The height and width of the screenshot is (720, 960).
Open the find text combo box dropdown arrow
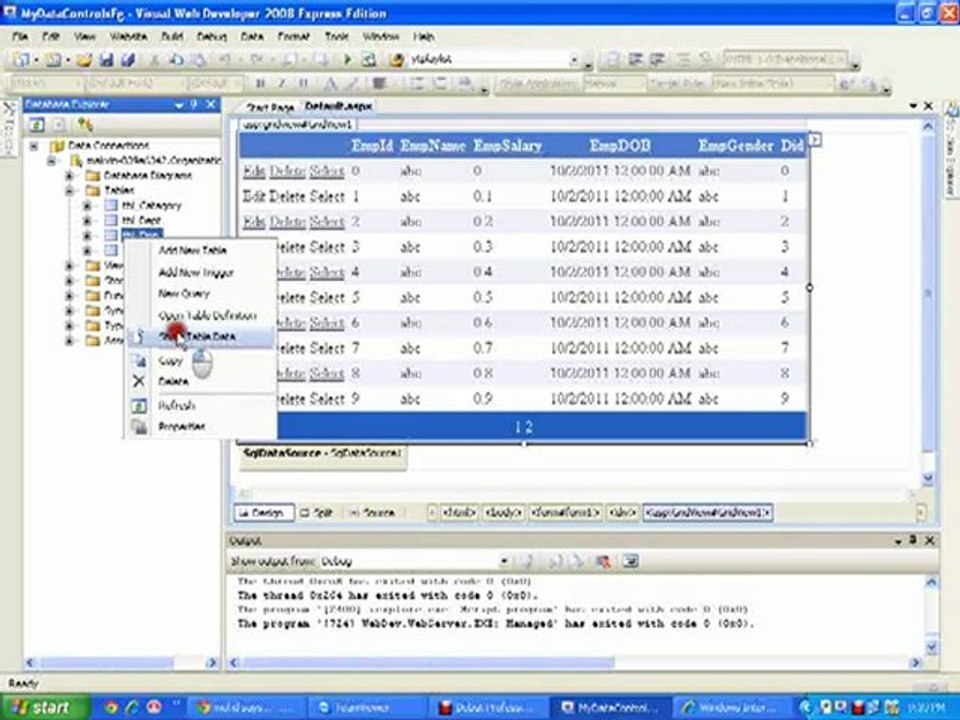(574, 59)
